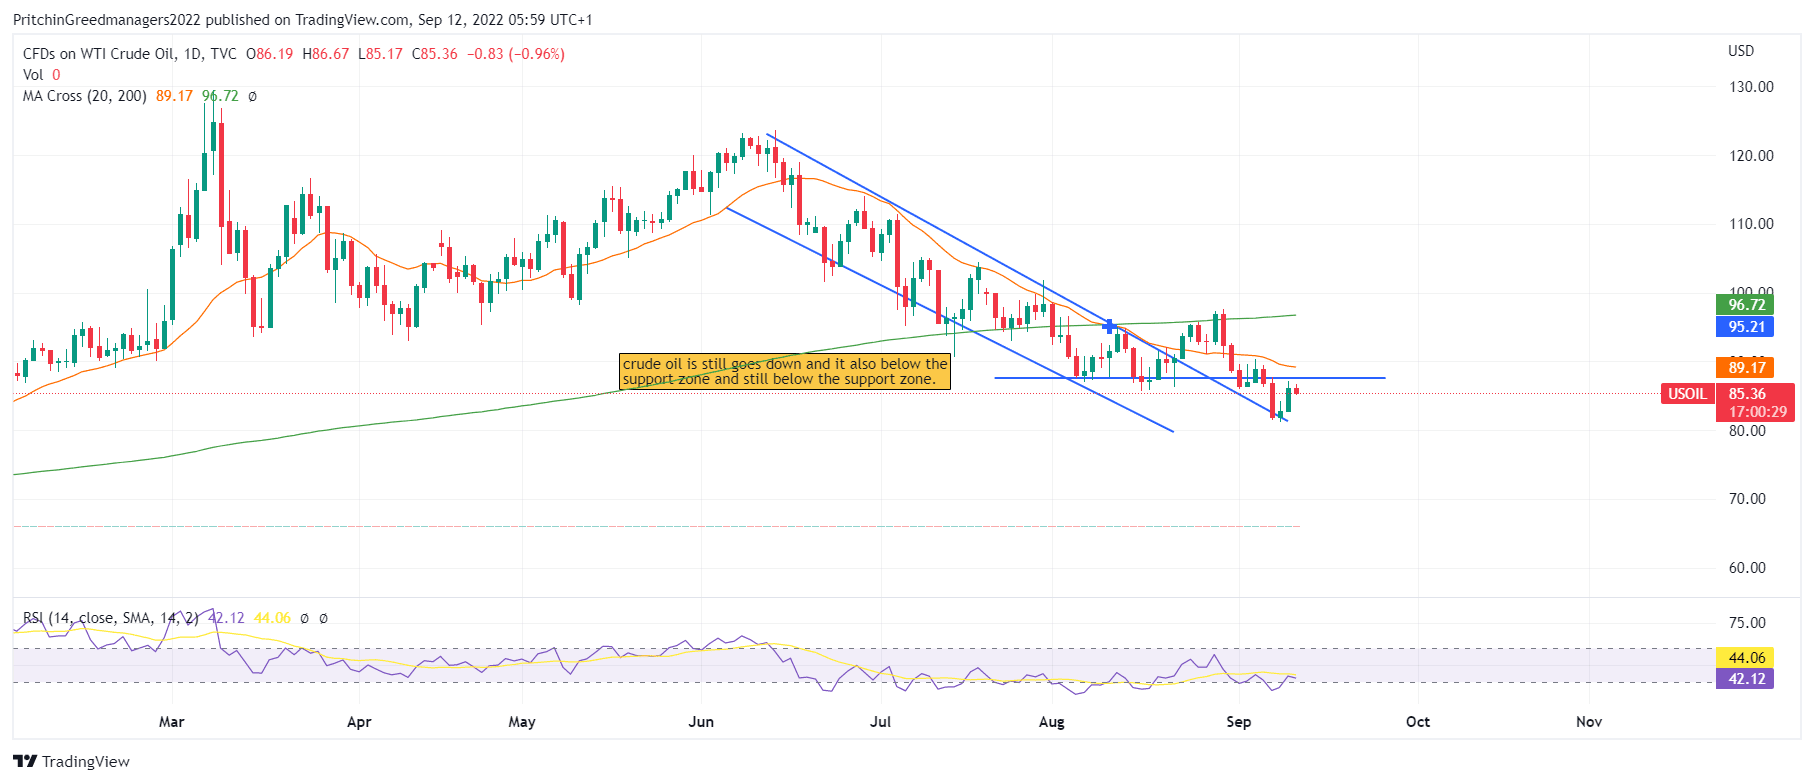Screen dimensions: 1814x783
Task: Click the Oct label on the time axis
Action: [1418, 722]
